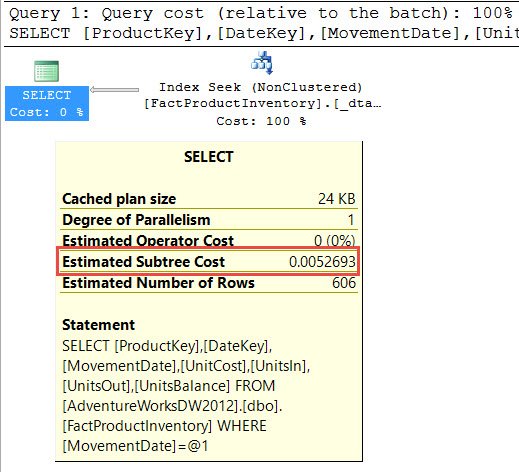Click the Index Seek operator icon
Screen dimensions: 519x472
[x=262, y=63]
